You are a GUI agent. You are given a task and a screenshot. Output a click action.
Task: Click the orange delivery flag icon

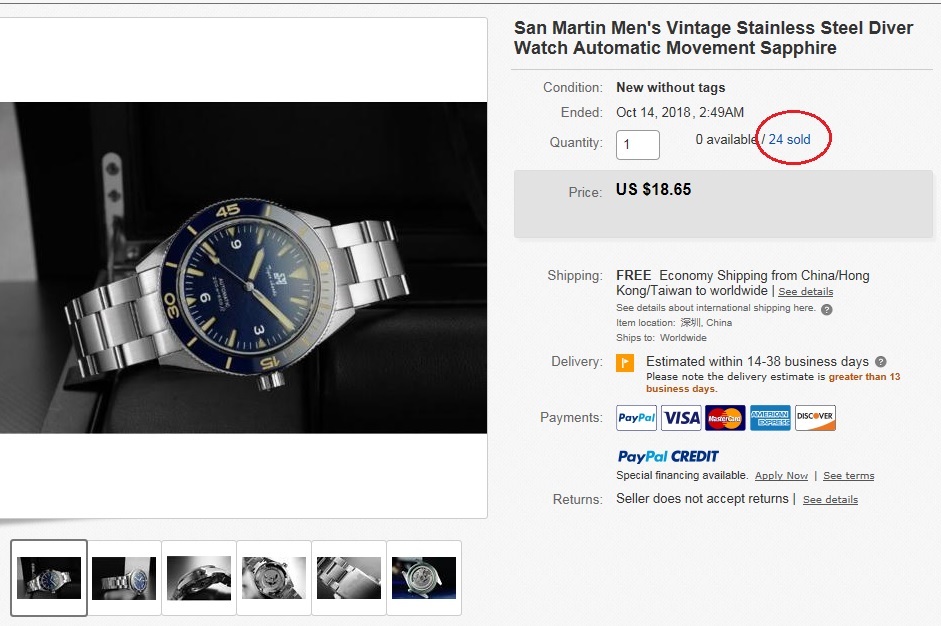pyautogui.click(x=625, y=363)
